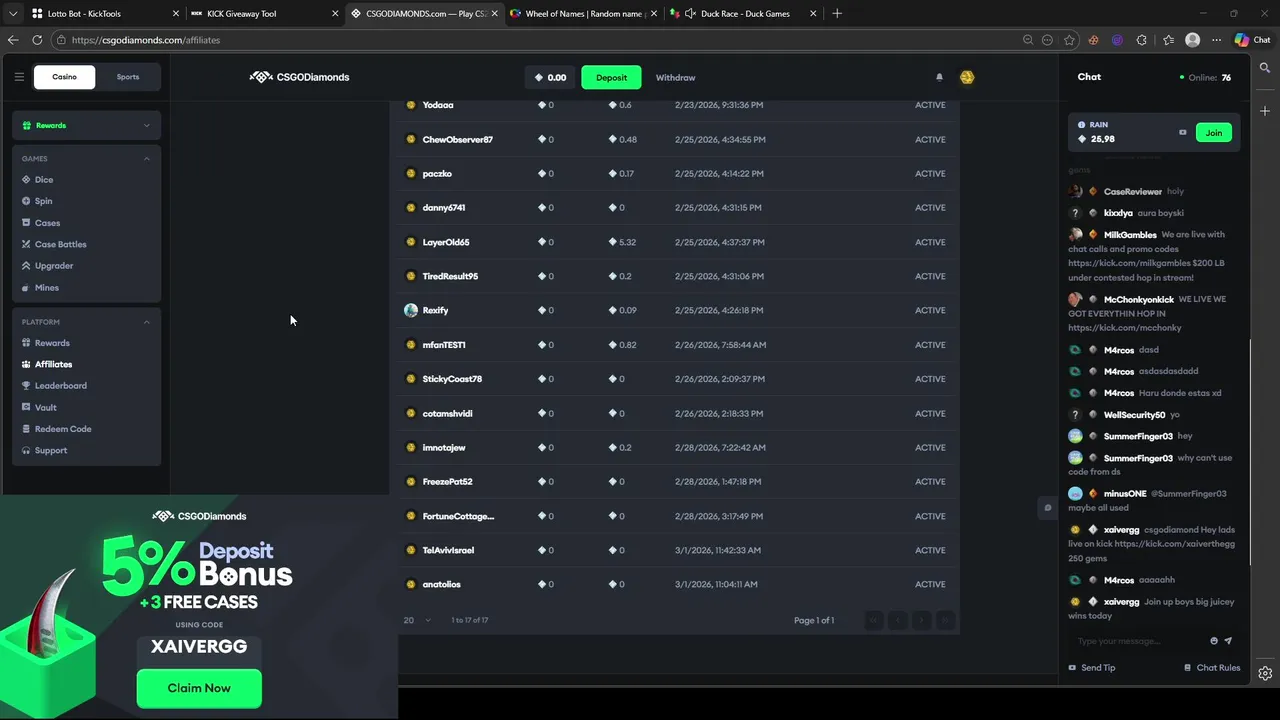
Task: Click Claim Now on bonus banner
Action: 199,688
